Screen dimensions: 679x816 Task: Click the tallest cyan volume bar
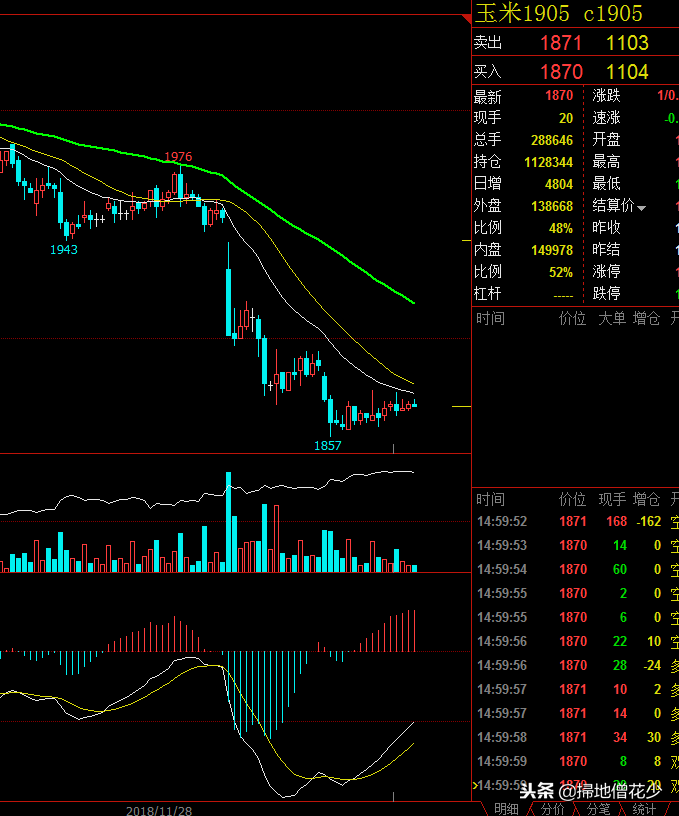pyautogui.click(x=228, y=522)
